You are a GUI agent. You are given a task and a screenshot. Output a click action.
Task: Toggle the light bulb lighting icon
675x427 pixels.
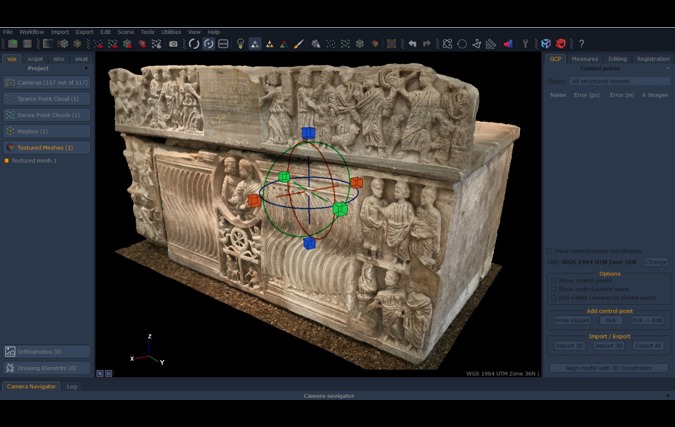coord(240,44)
